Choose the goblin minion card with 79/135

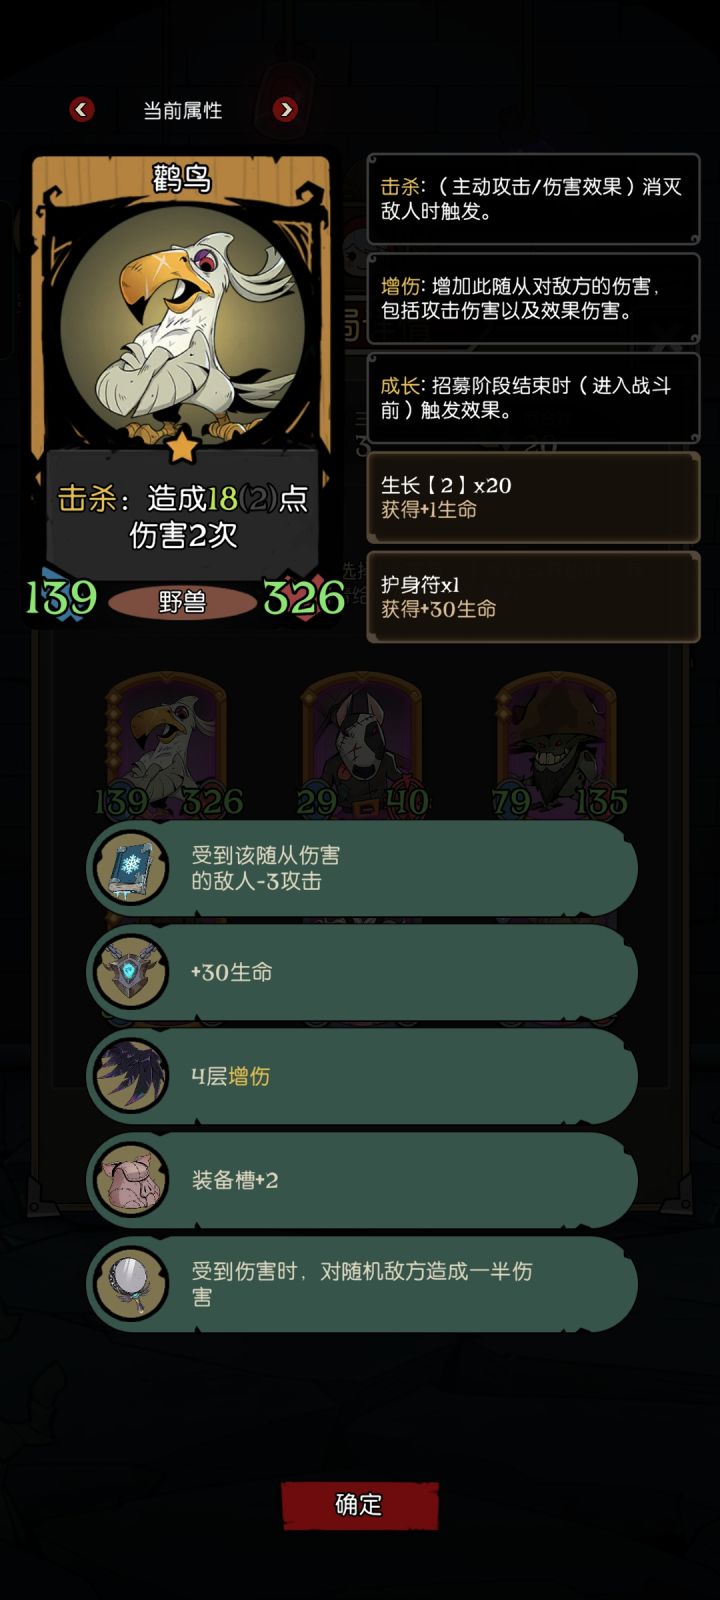[558, 745]
